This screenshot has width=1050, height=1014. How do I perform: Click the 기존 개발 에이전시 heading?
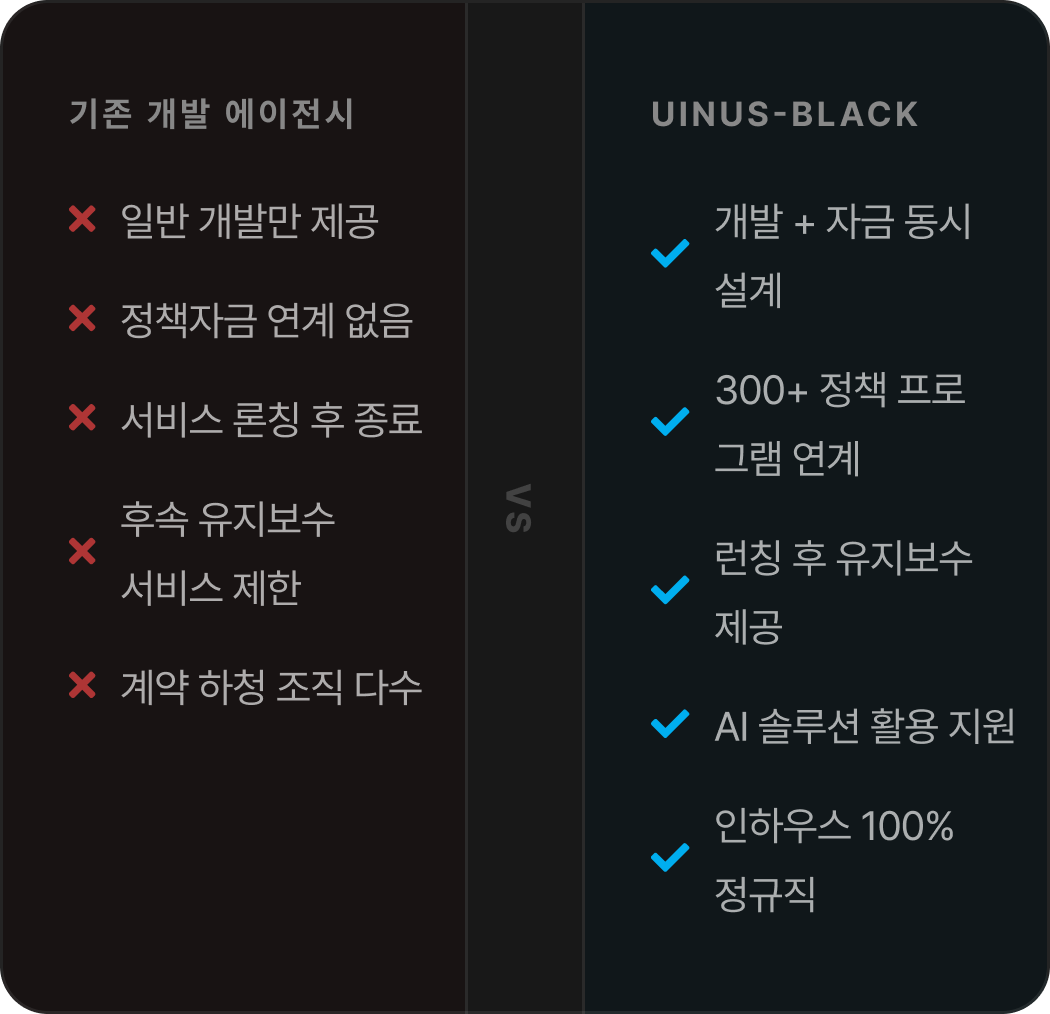(212, 114)
